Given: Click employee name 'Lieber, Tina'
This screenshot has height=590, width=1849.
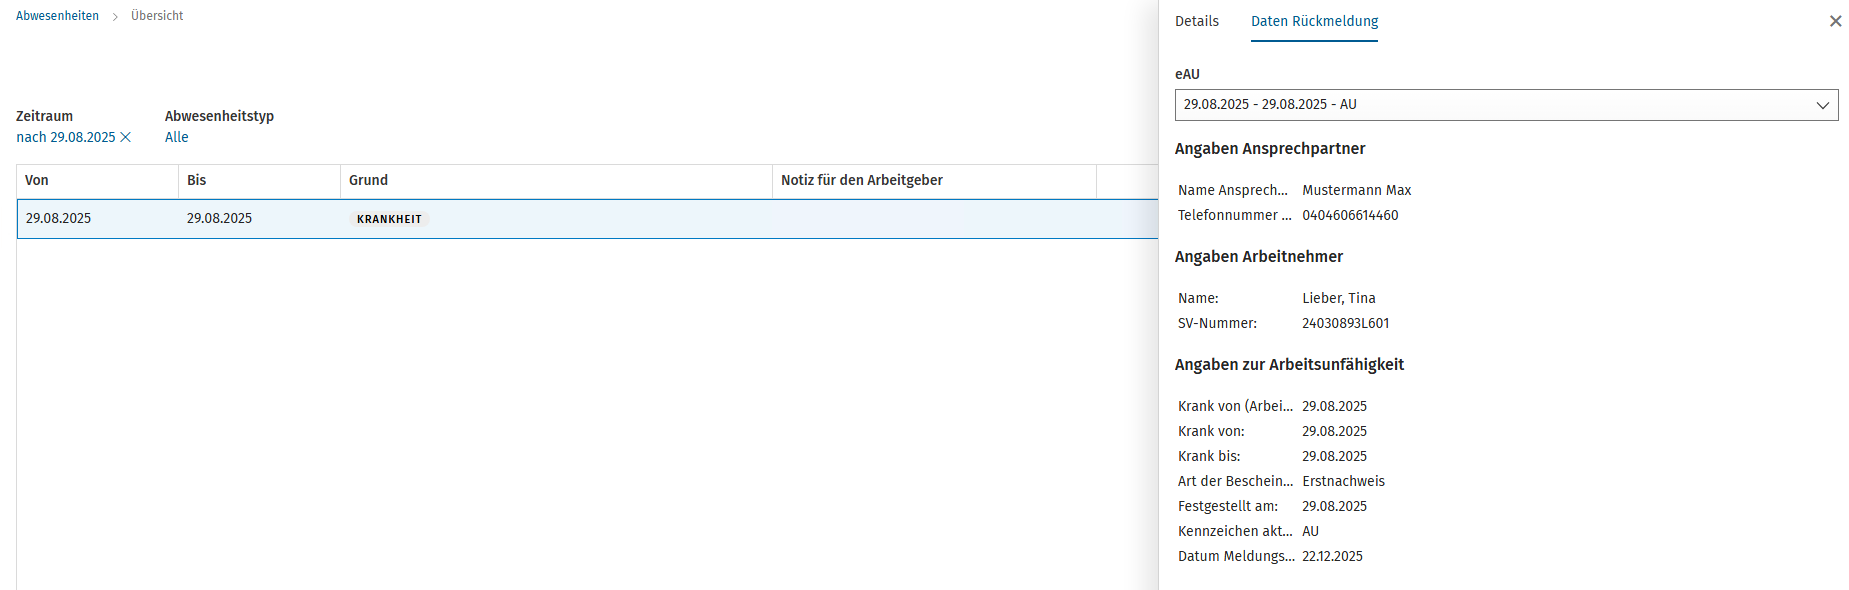Looking at the screenshot, I should tap(1338, 298).
